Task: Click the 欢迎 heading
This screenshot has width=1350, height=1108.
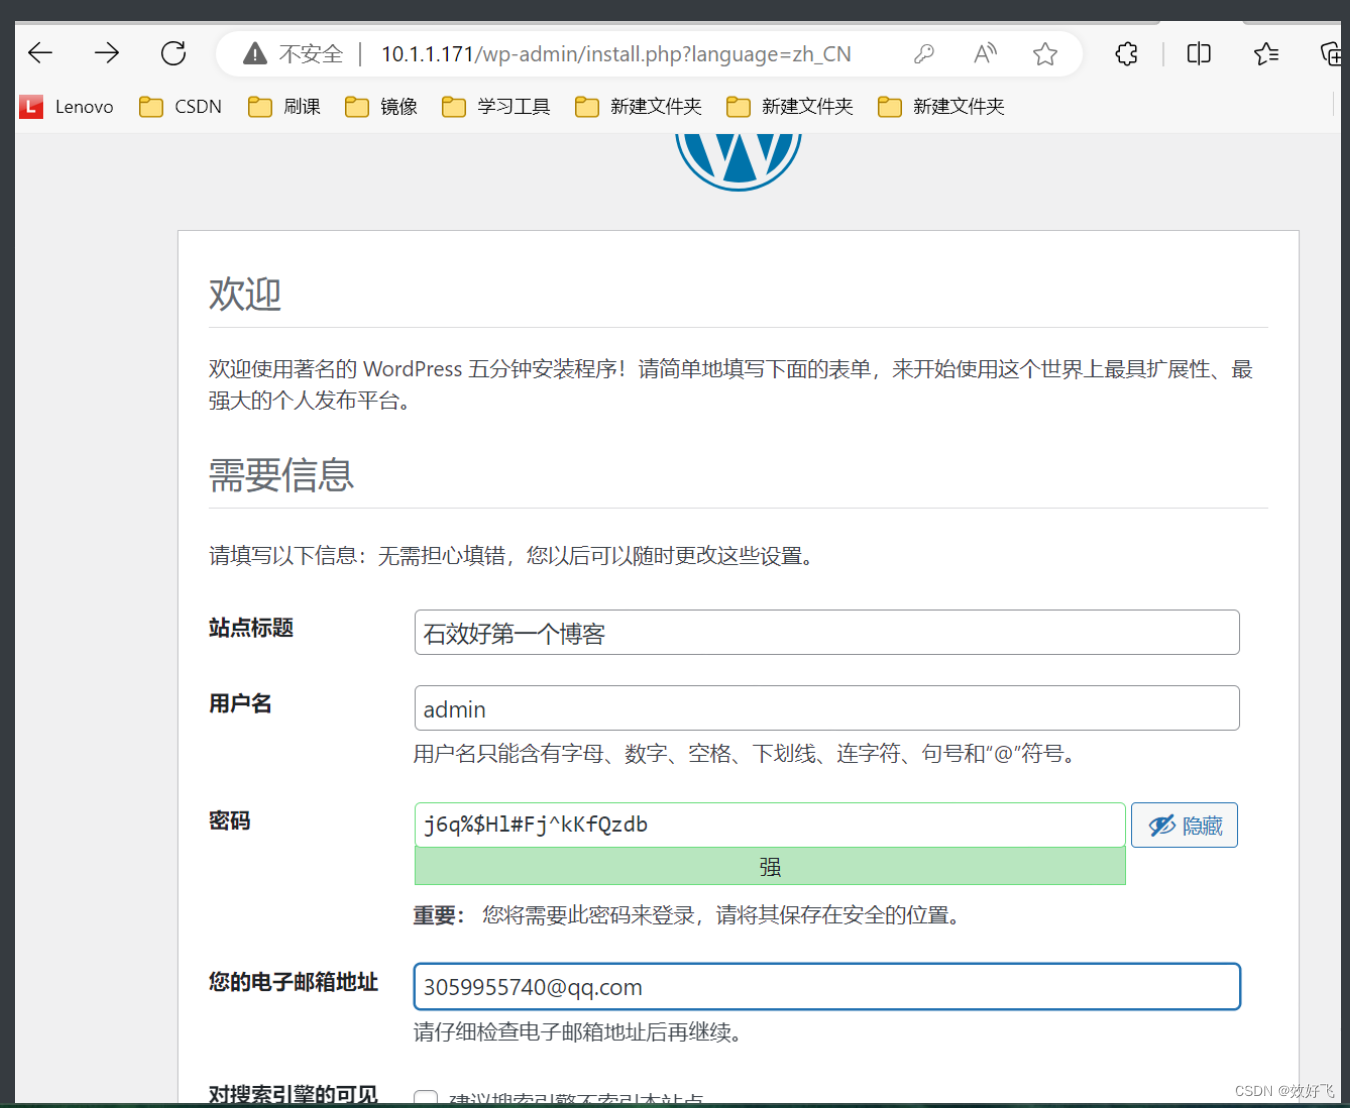Action: point(245,294)
